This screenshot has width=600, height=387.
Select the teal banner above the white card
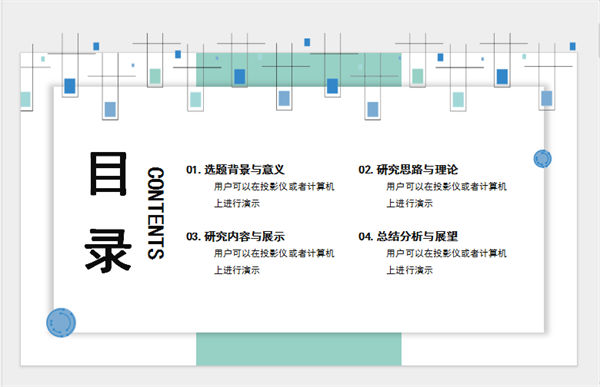click(x=299, y=70)
